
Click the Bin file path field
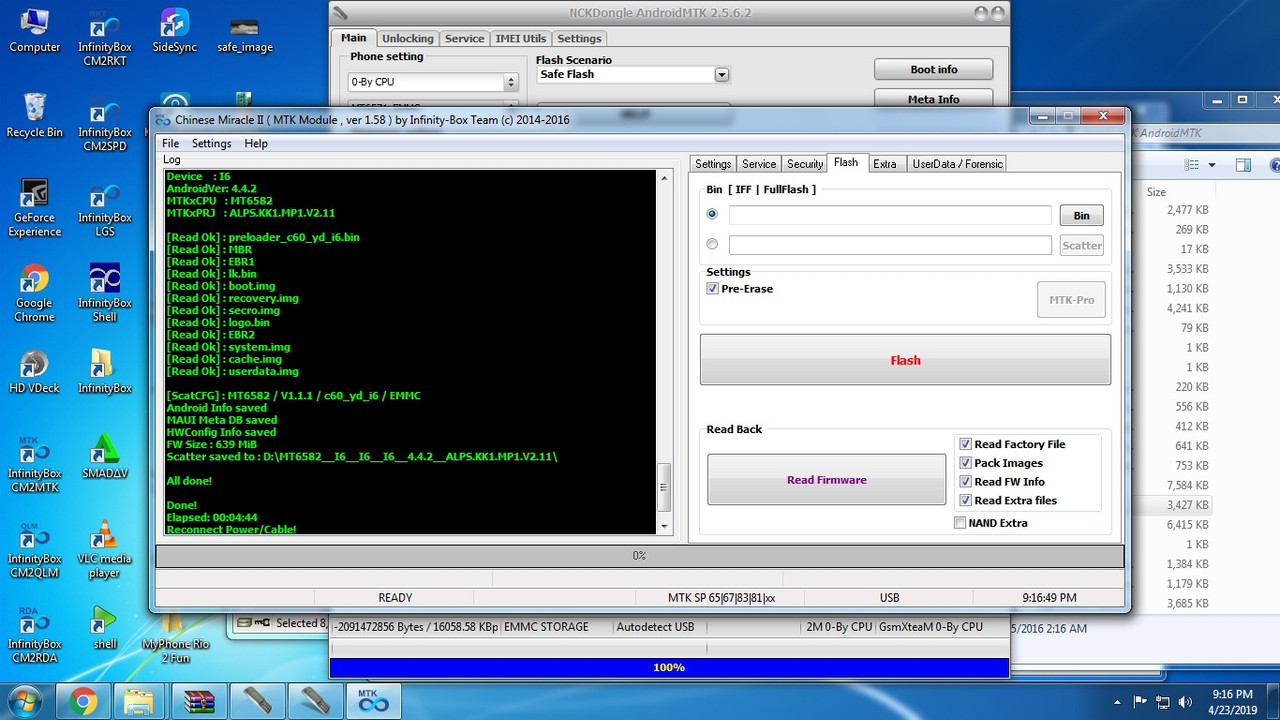click(890, 215)
